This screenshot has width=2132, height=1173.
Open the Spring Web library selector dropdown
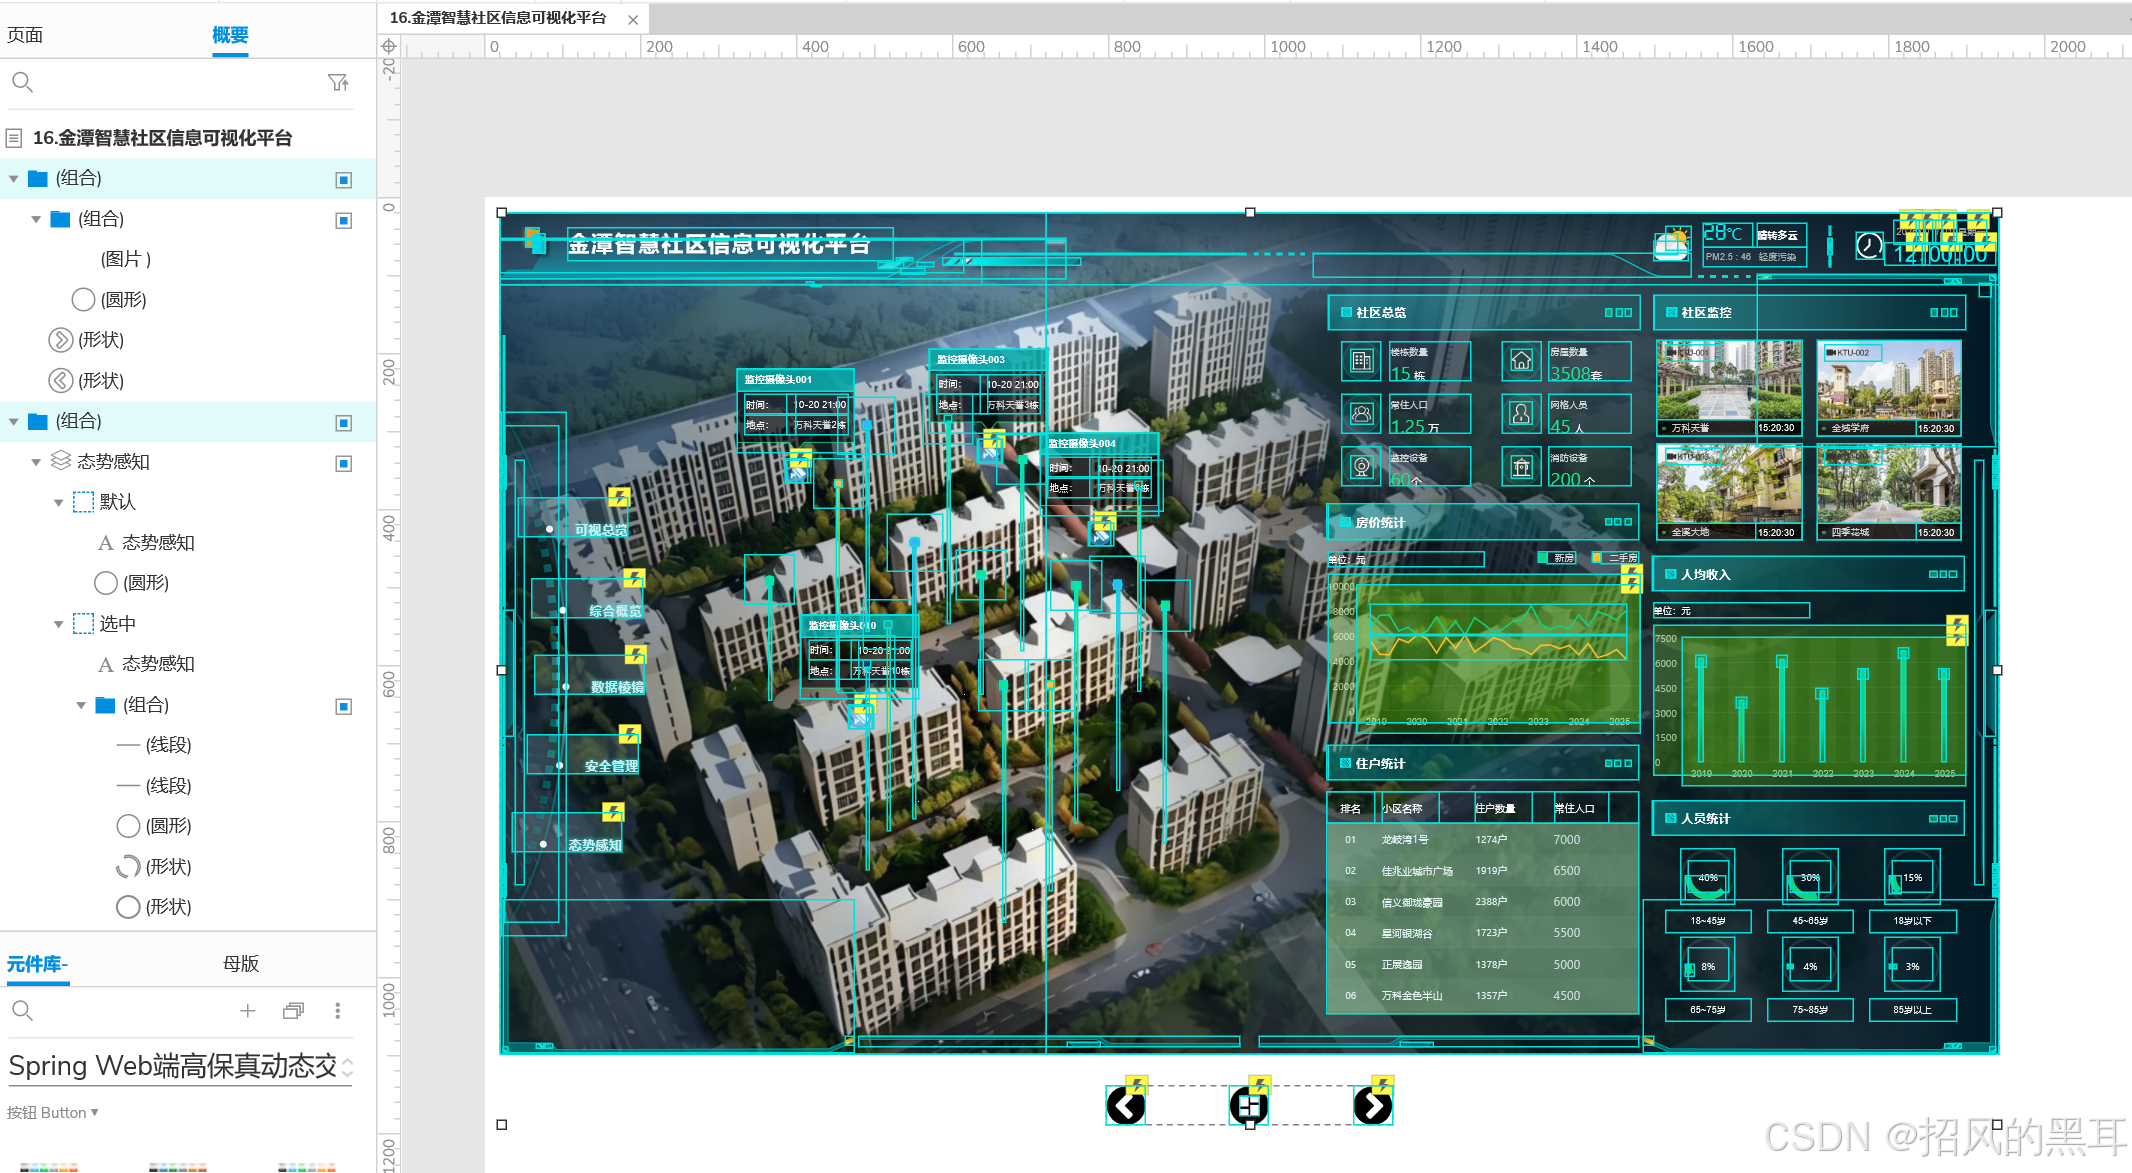(347, 1067)
